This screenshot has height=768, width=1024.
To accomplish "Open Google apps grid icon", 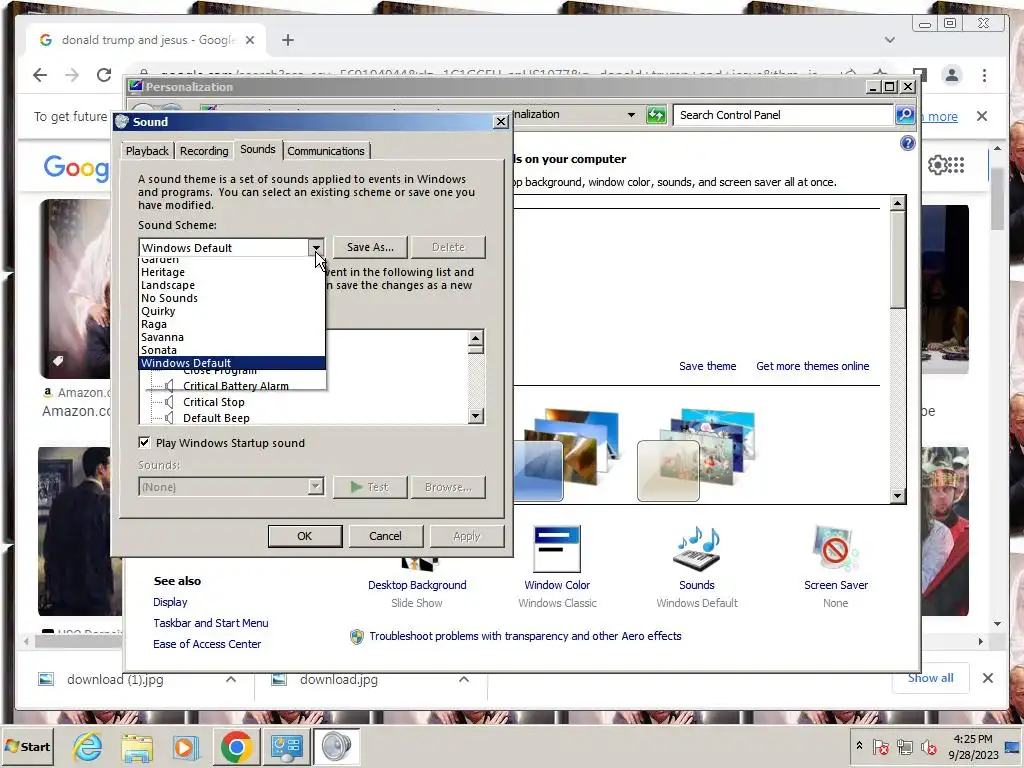I will pyautogui.click(x=955, y=165).
